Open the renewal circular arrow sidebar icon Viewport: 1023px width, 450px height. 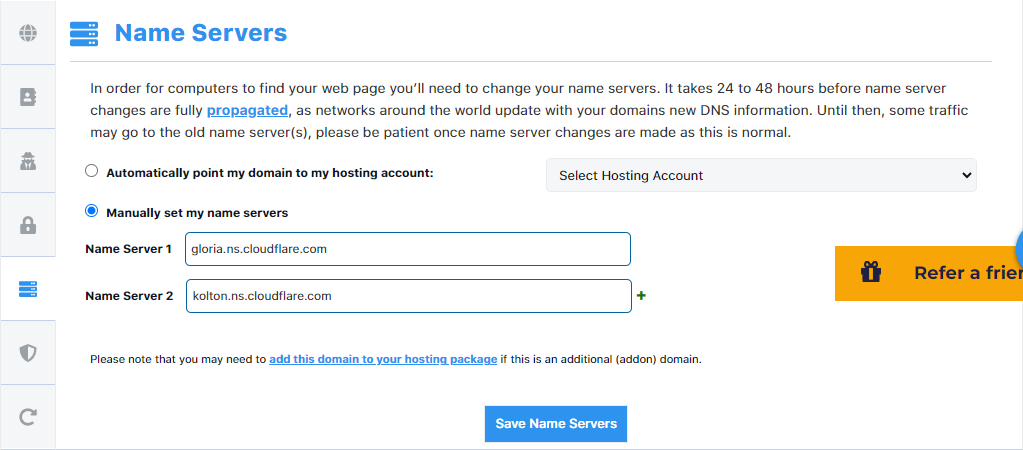pos(28,417)
